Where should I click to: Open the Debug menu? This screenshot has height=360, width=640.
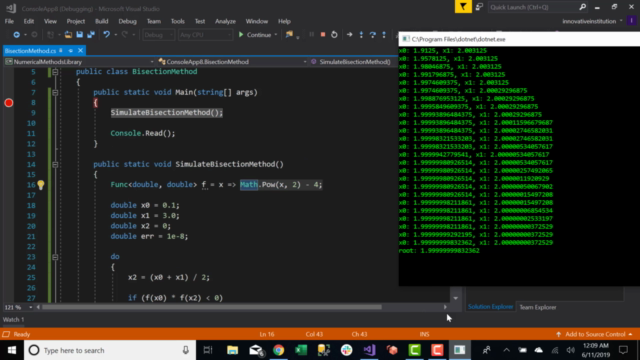click(127, 21)
